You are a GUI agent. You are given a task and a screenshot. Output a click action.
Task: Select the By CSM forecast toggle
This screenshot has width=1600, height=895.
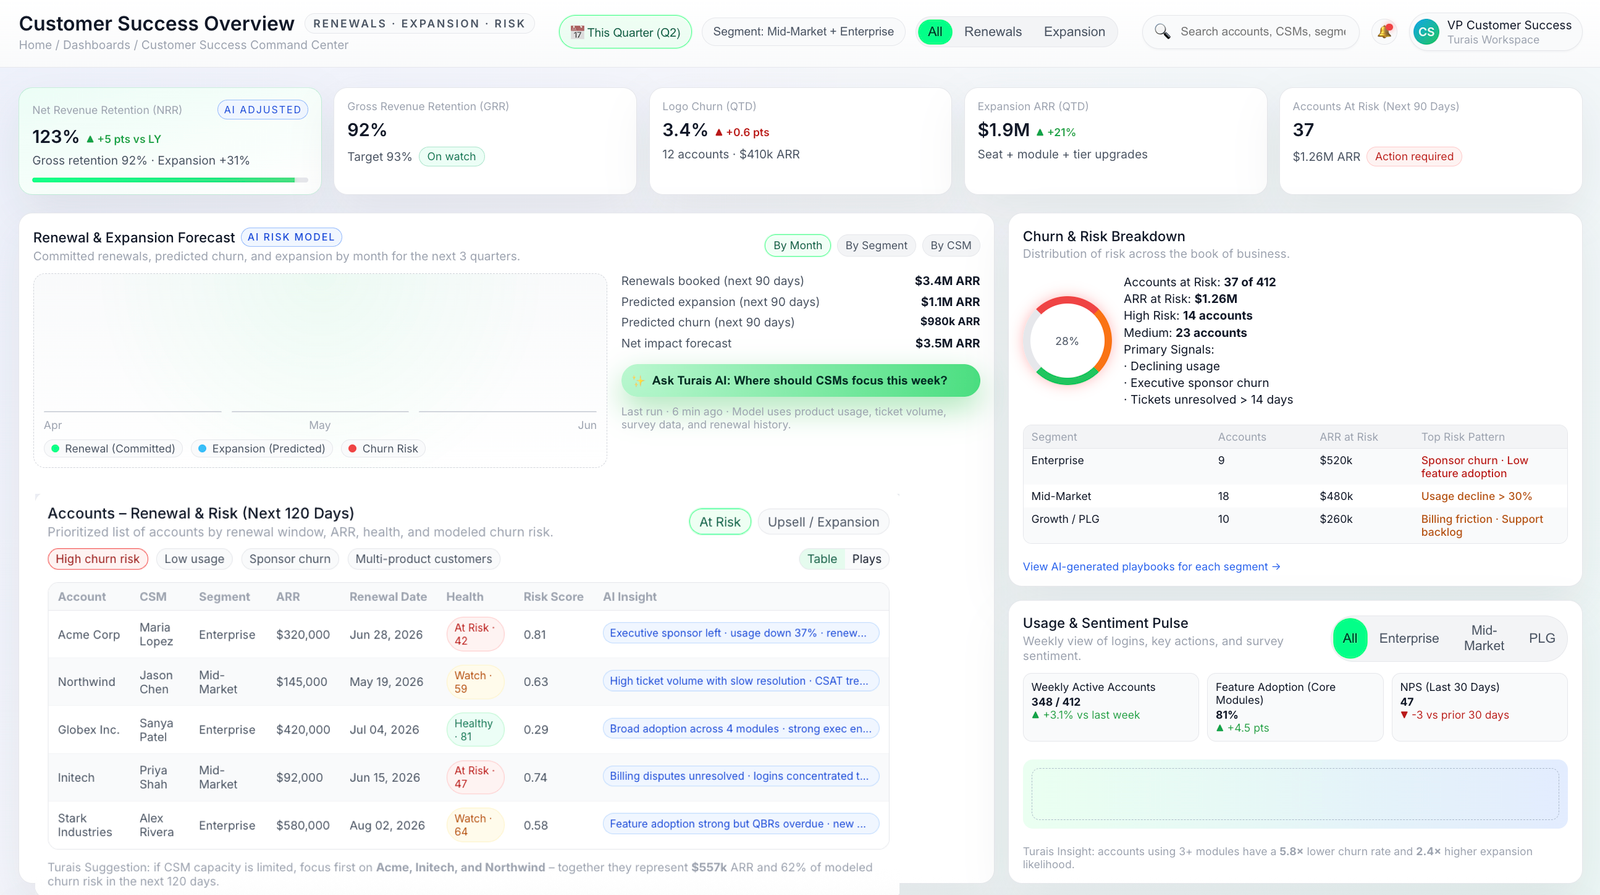point(951,245)
